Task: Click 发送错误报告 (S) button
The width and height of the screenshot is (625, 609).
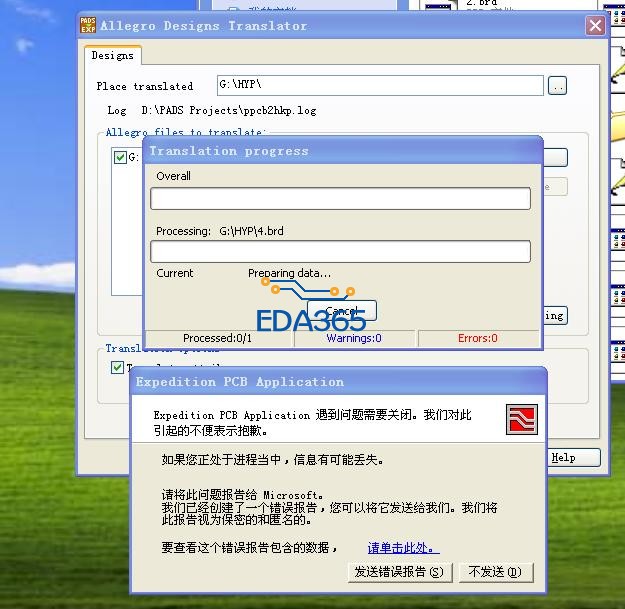Action: point(400,572)
